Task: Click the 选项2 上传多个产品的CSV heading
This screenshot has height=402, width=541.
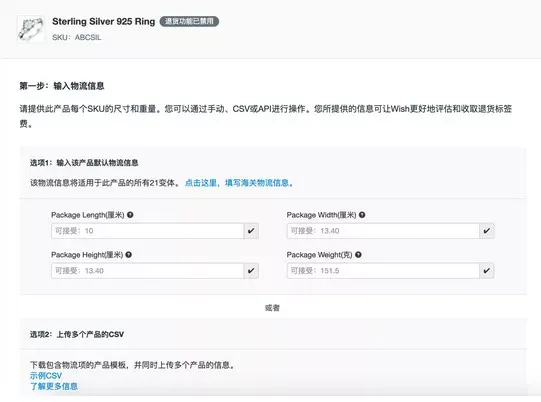Action: 77,334
